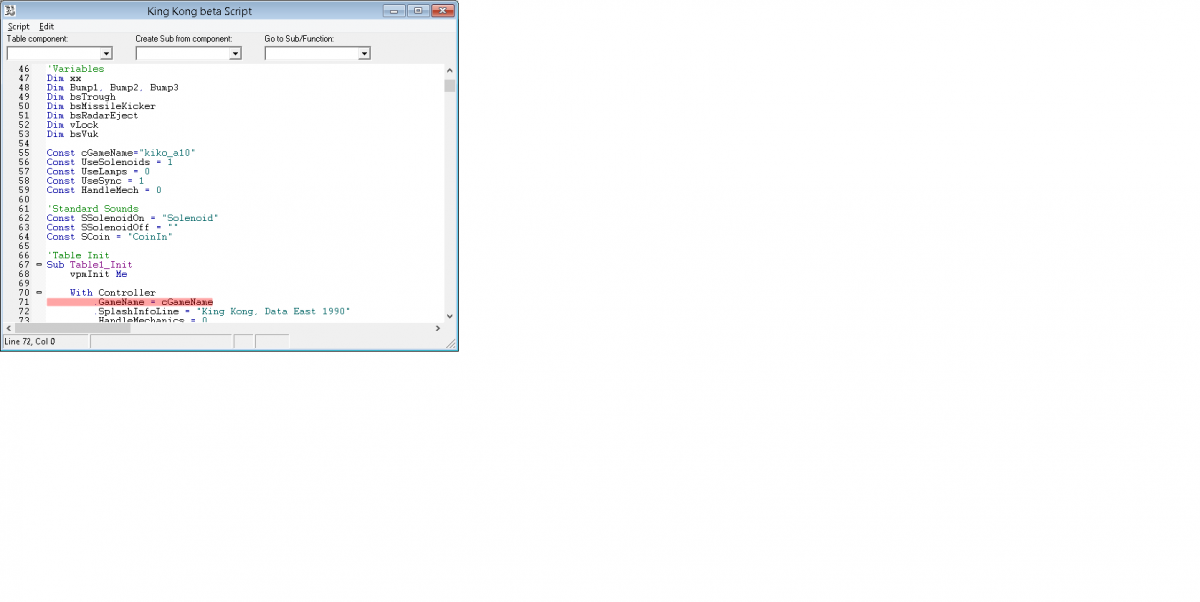Collapse the Sub Table1_Init fold marker

coord(39,265)
